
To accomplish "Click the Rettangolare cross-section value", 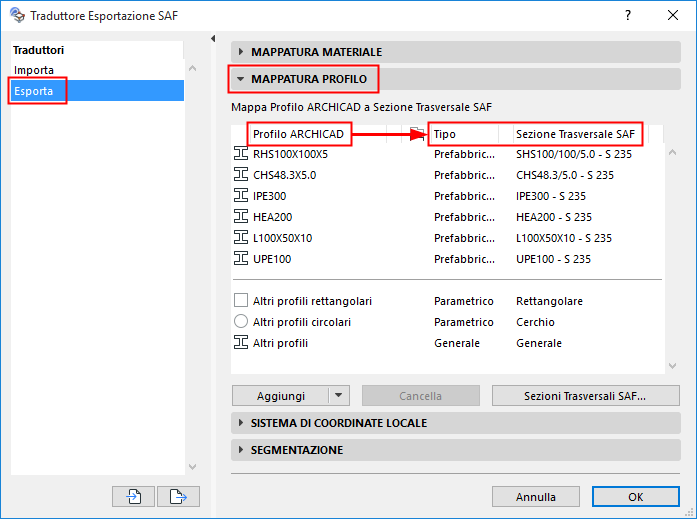I will 549,301.
